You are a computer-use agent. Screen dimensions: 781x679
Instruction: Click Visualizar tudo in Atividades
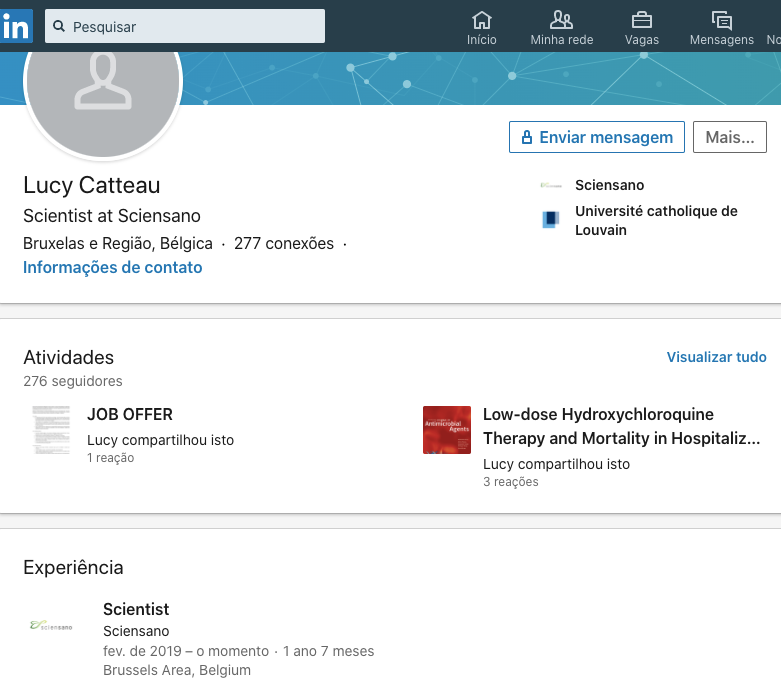tap(716, 357)
